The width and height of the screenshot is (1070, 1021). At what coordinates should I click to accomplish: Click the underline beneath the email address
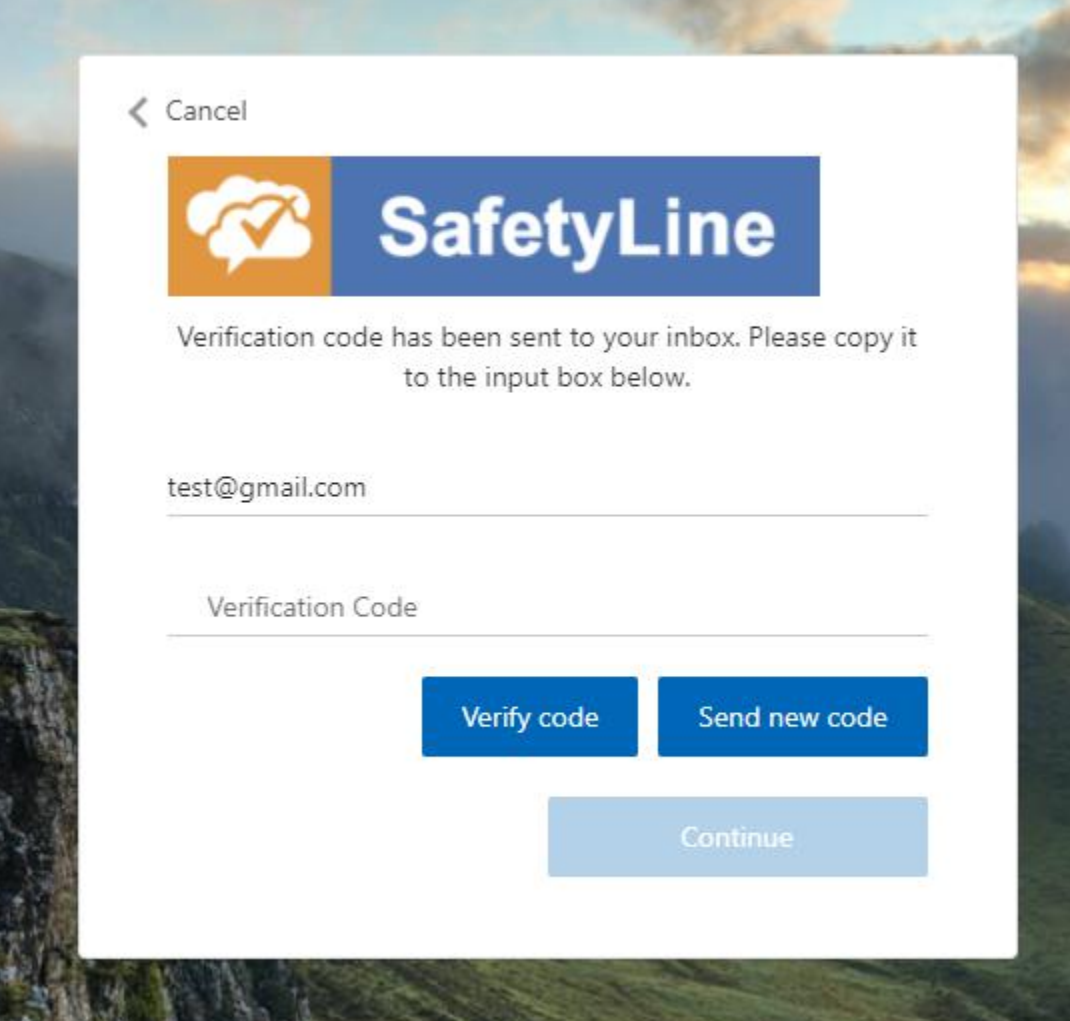(x=547, y=515)
